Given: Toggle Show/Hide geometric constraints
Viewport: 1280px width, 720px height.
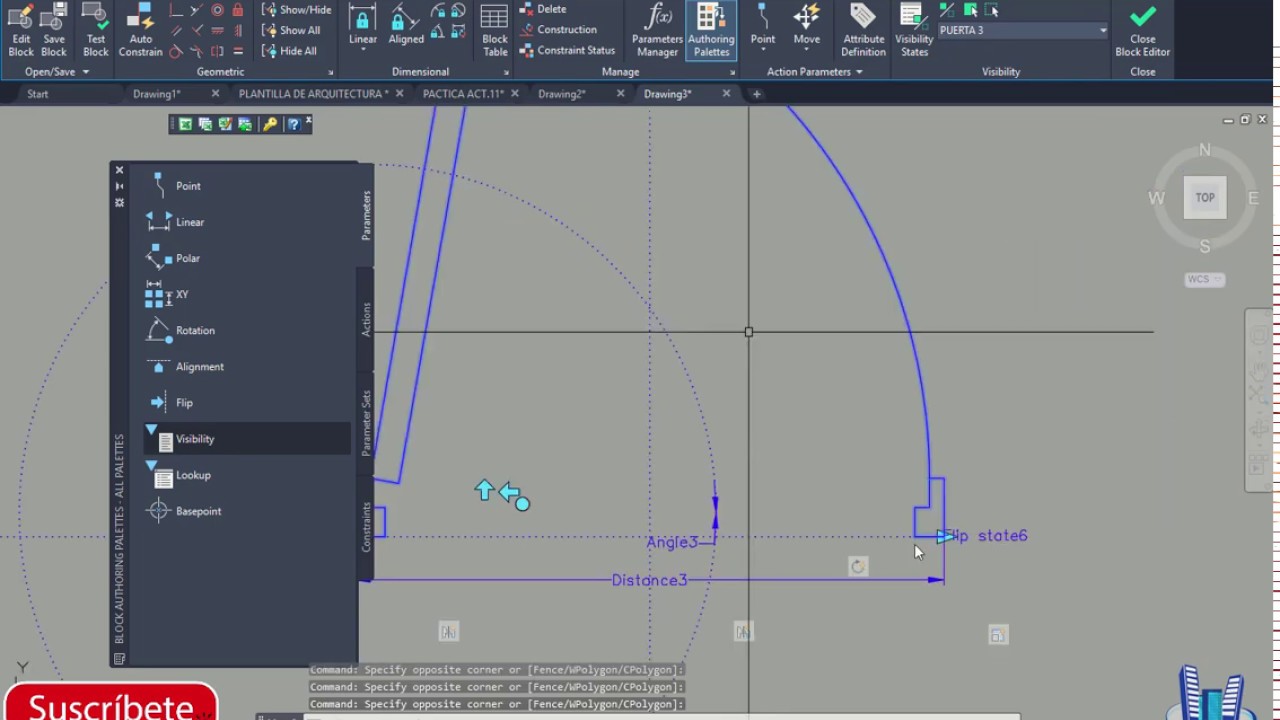Looking at the screenshot, I should click(x=297, y=10).
